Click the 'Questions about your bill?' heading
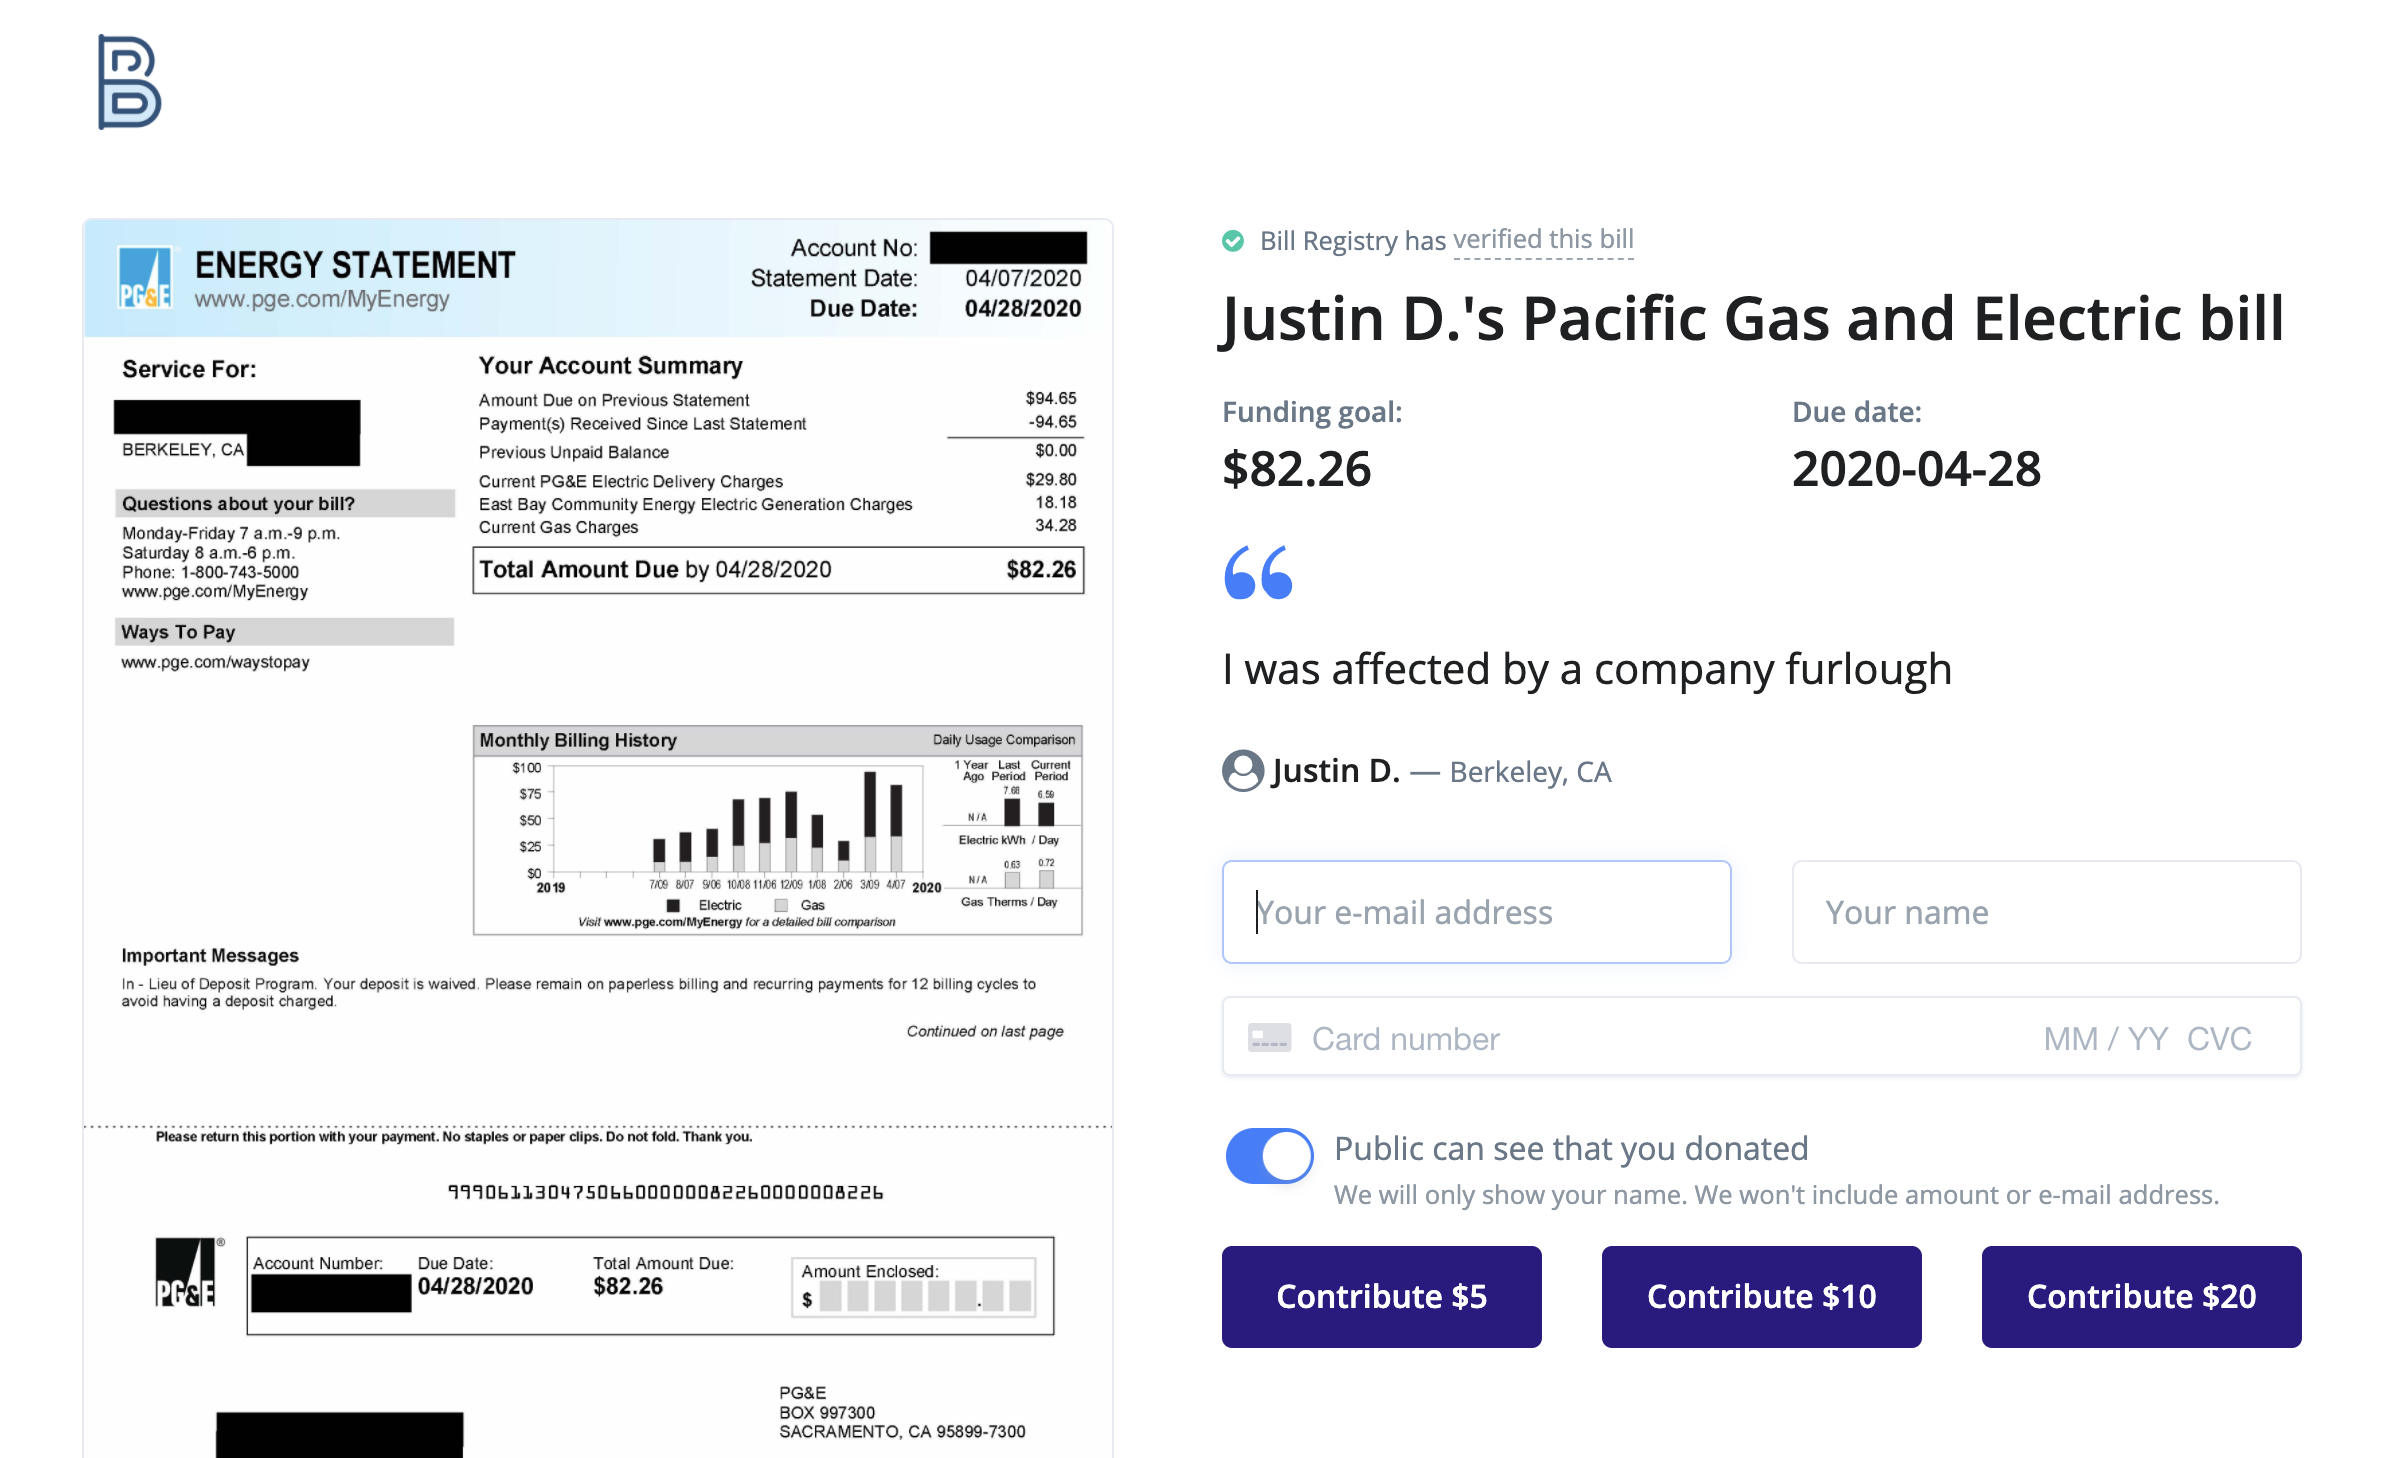This screenshot has height=1458, width=2394. [x=238, y=504]
